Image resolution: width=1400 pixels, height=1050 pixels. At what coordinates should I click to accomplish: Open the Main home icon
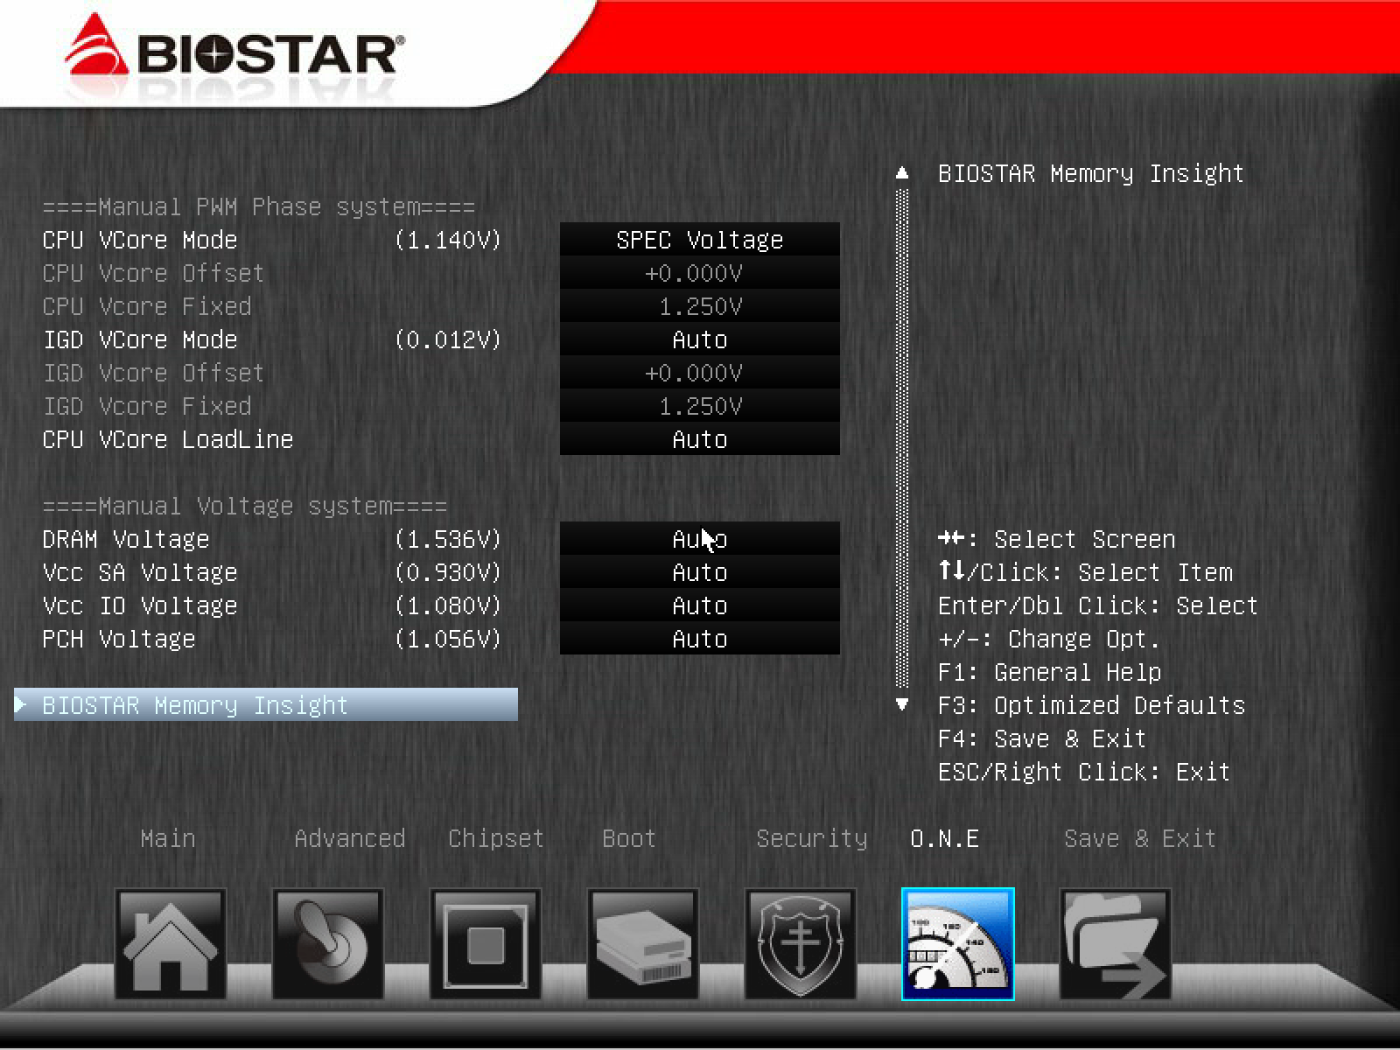pos(170,944)
